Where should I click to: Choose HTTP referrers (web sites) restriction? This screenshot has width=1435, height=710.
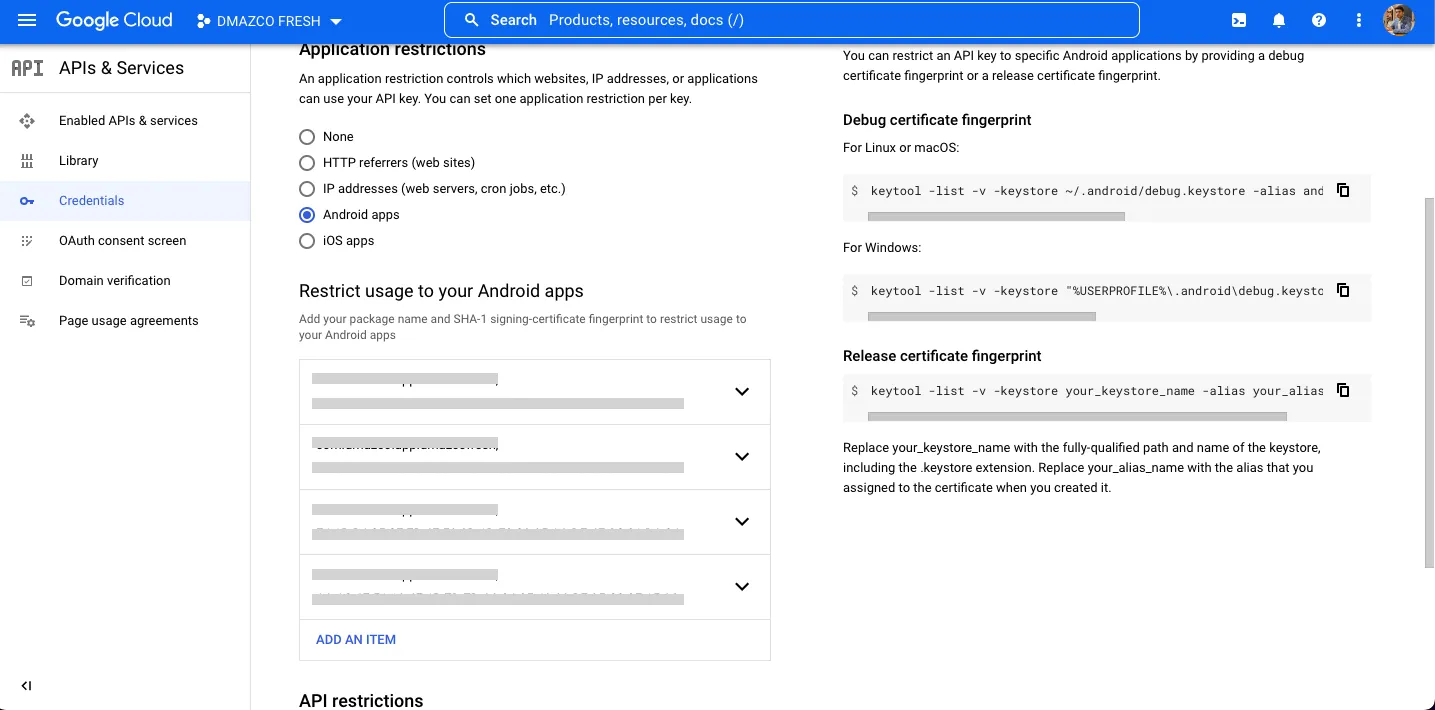tap(307, 163)
